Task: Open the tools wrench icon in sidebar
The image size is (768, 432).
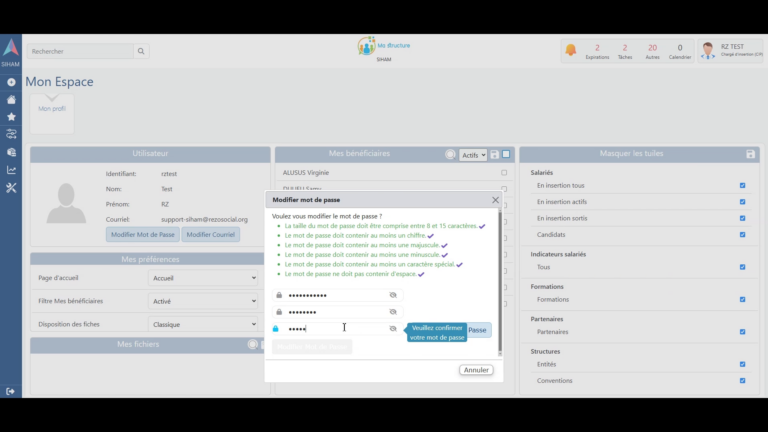Action: coord(11,187)
